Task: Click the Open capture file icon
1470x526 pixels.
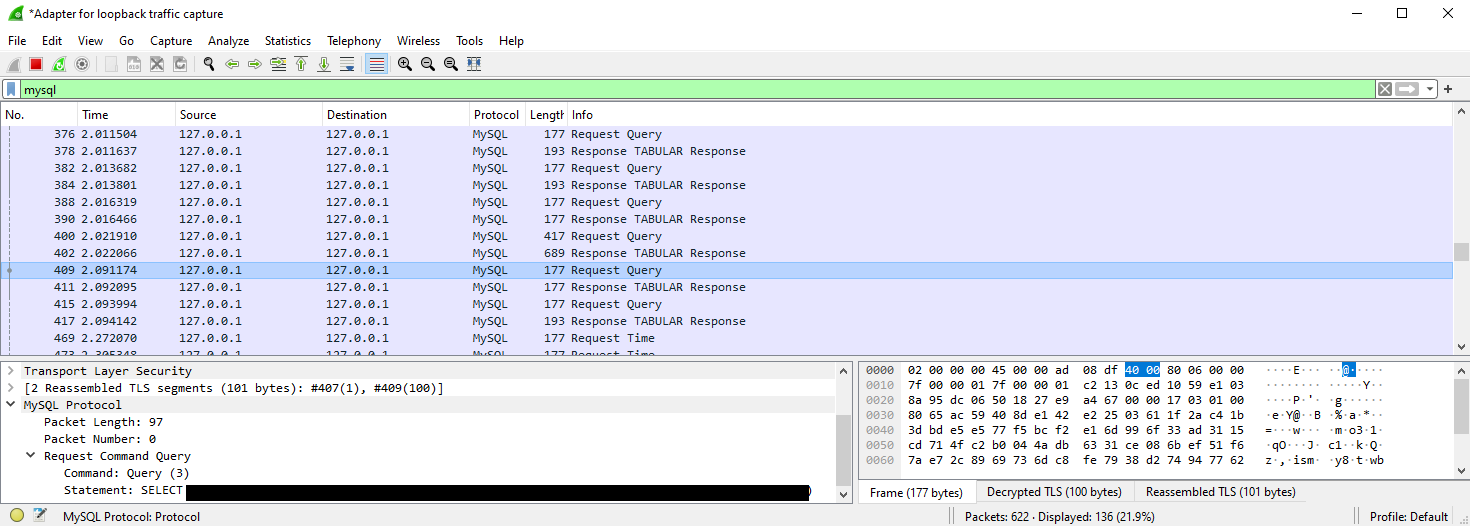Action: coord(111,64)
